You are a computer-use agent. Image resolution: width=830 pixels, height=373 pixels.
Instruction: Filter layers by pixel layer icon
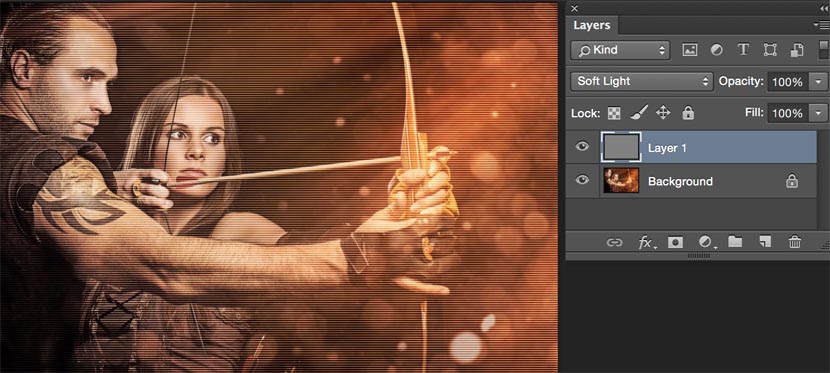[x=689, y=50]
